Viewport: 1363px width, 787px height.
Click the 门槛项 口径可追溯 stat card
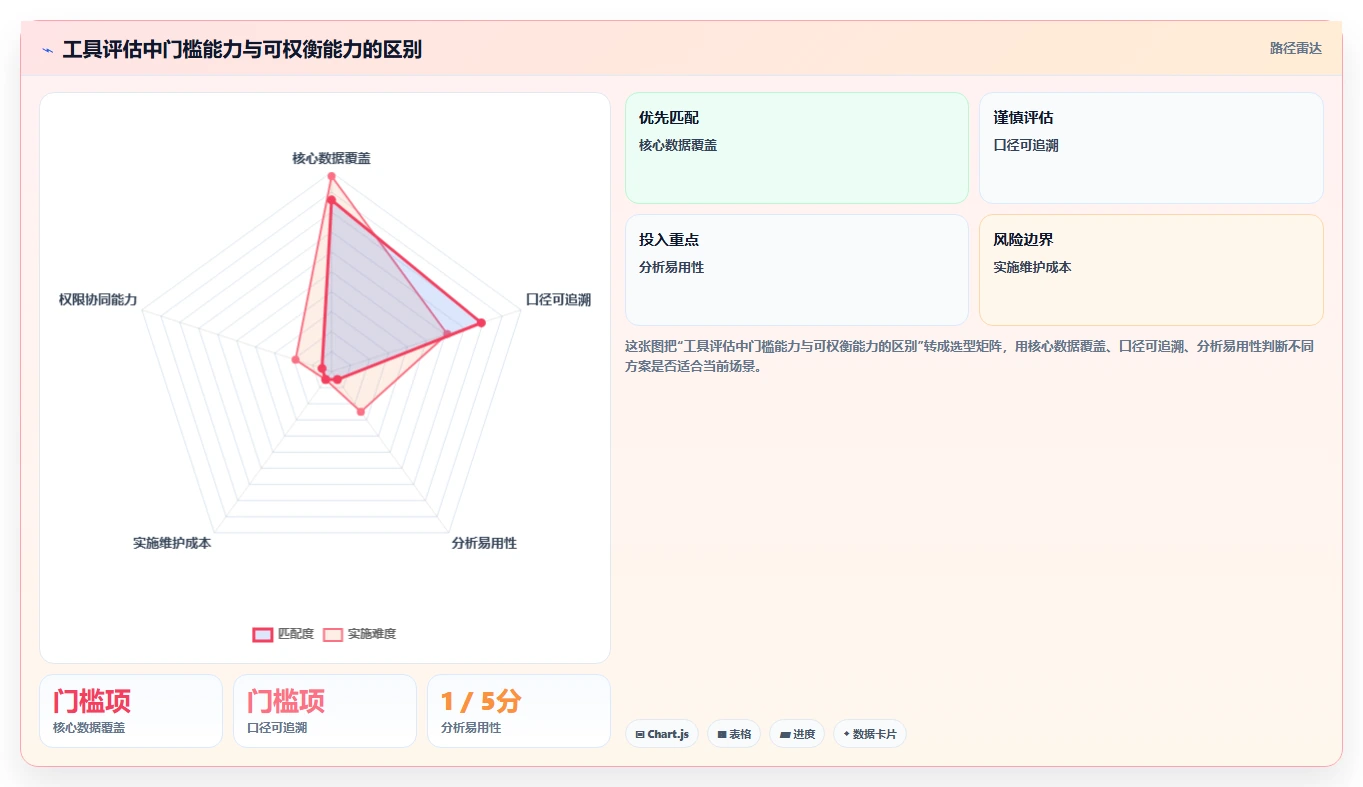point(325,711)
